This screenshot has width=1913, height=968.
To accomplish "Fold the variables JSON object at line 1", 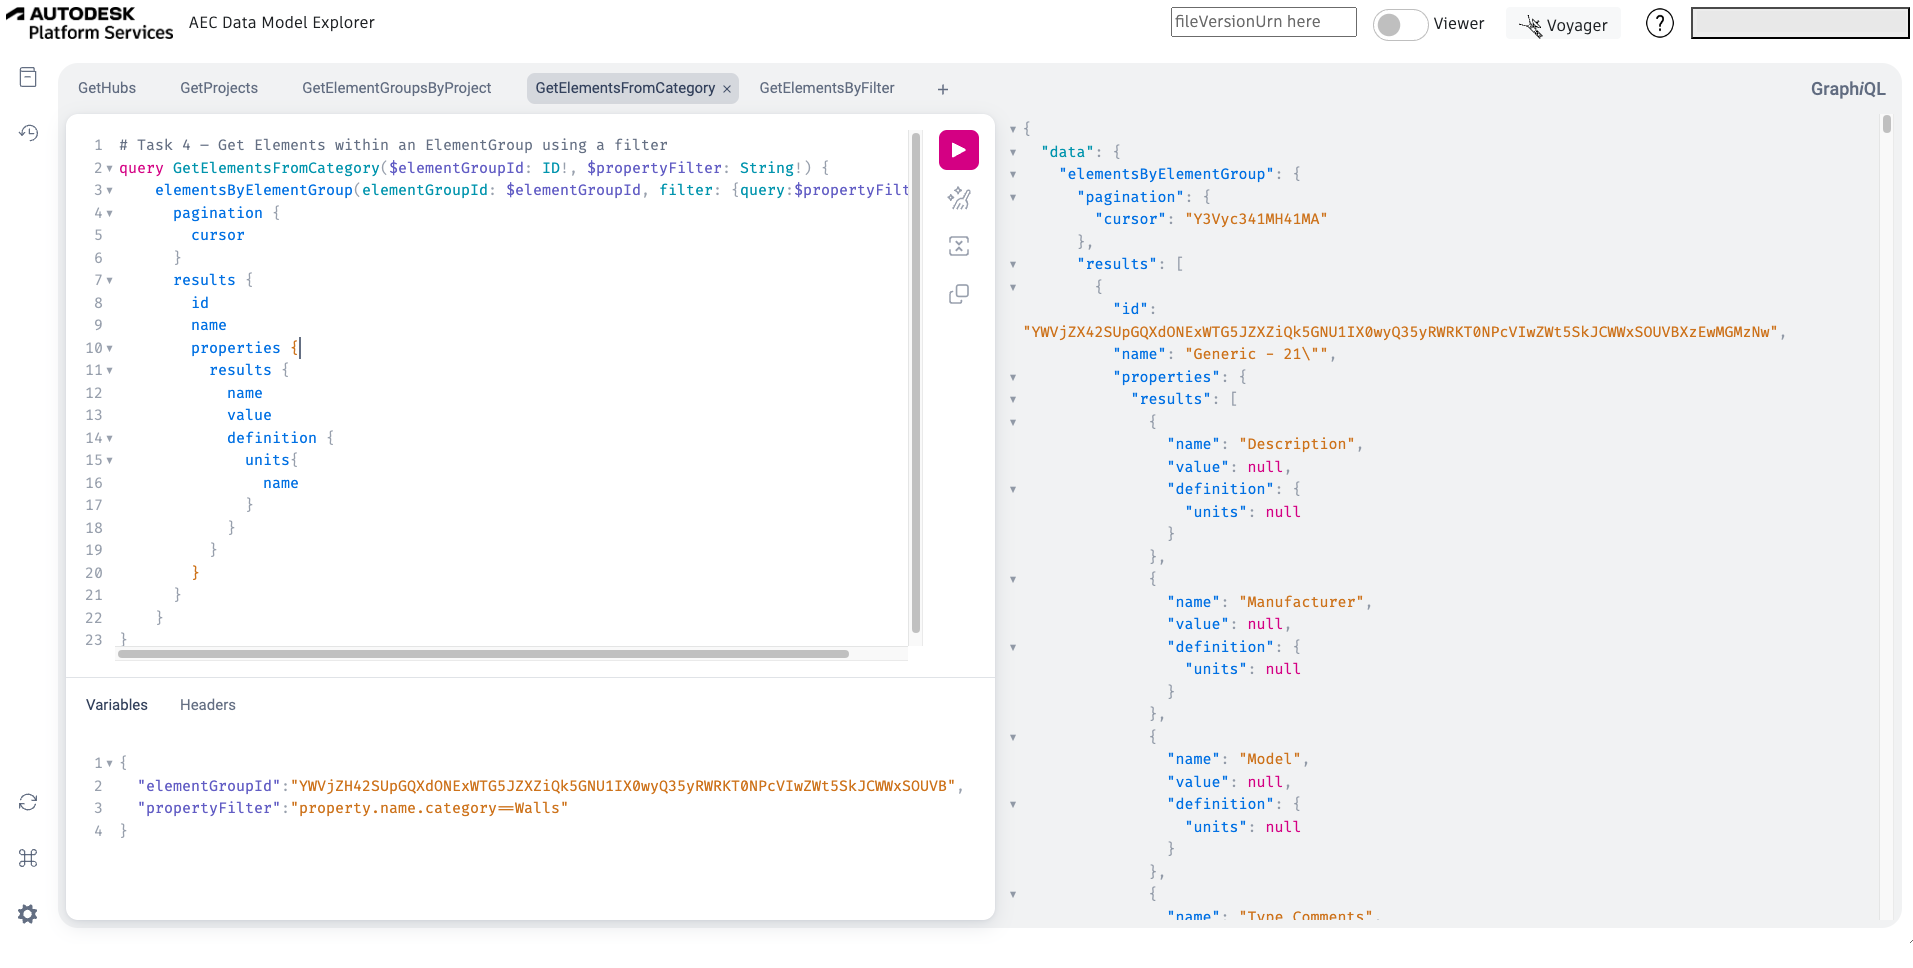I will pos(110,763).
